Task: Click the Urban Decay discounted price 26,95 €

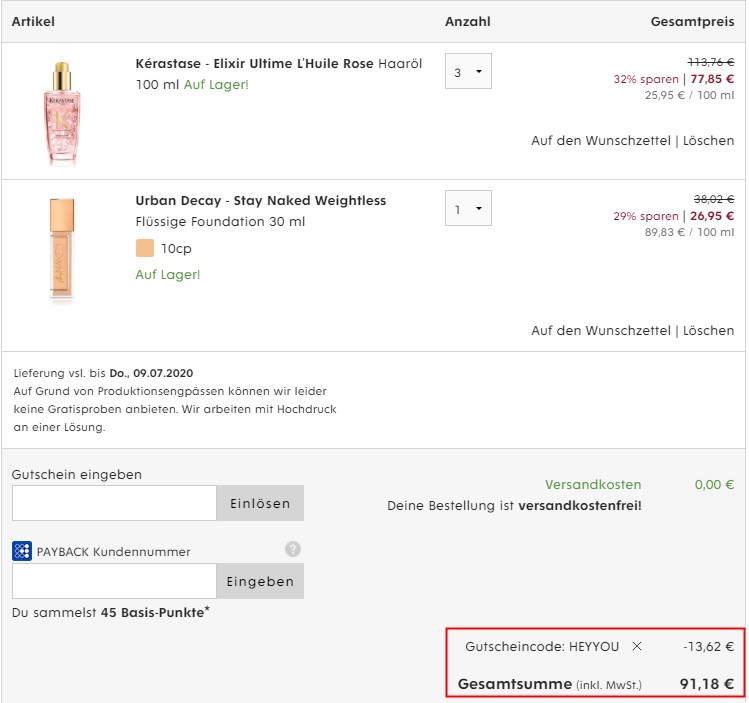Action: point(712,216)
